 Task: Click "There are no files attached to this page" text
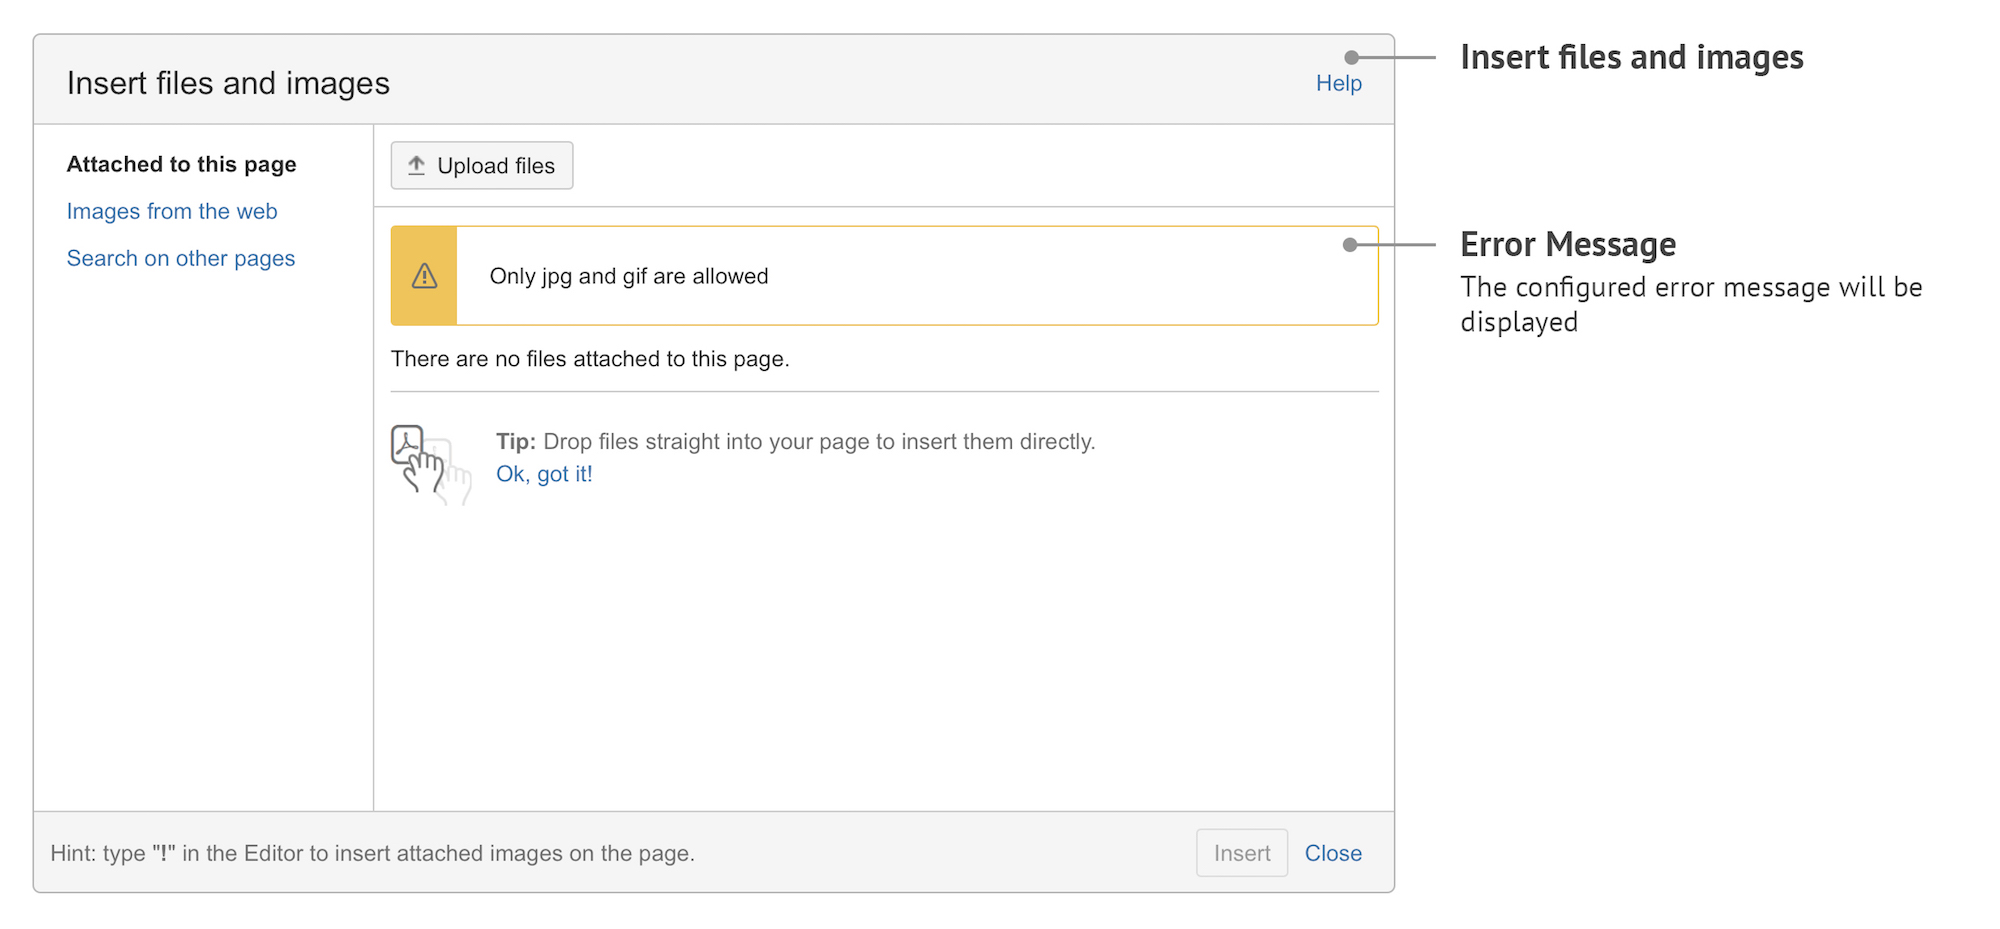[590, 358]
